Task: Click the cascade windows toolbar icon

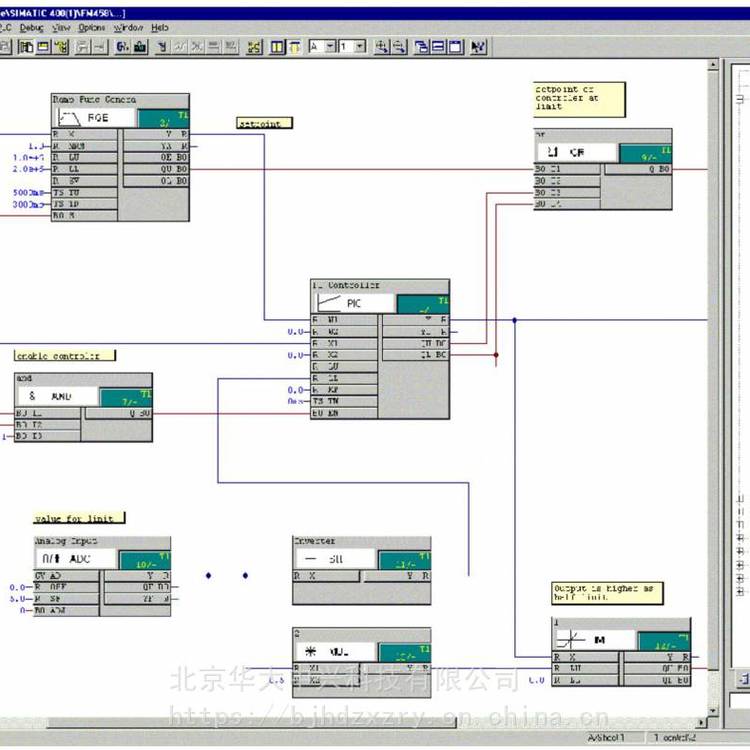Action: pyautogui.click(x=421, y=47)
